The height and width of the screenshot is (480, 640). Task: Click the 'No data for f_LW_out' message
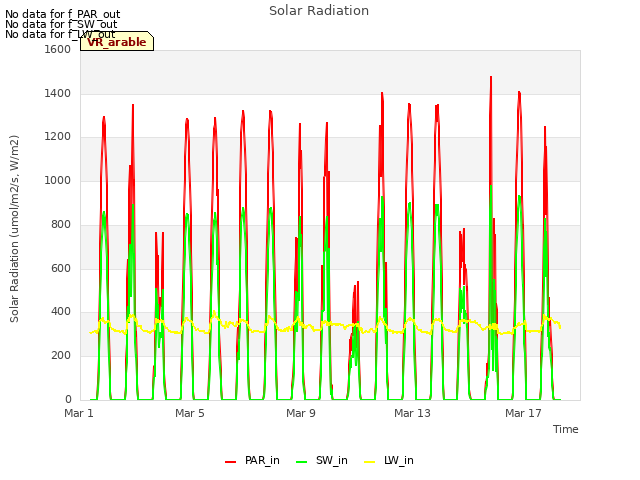(60, 34)
